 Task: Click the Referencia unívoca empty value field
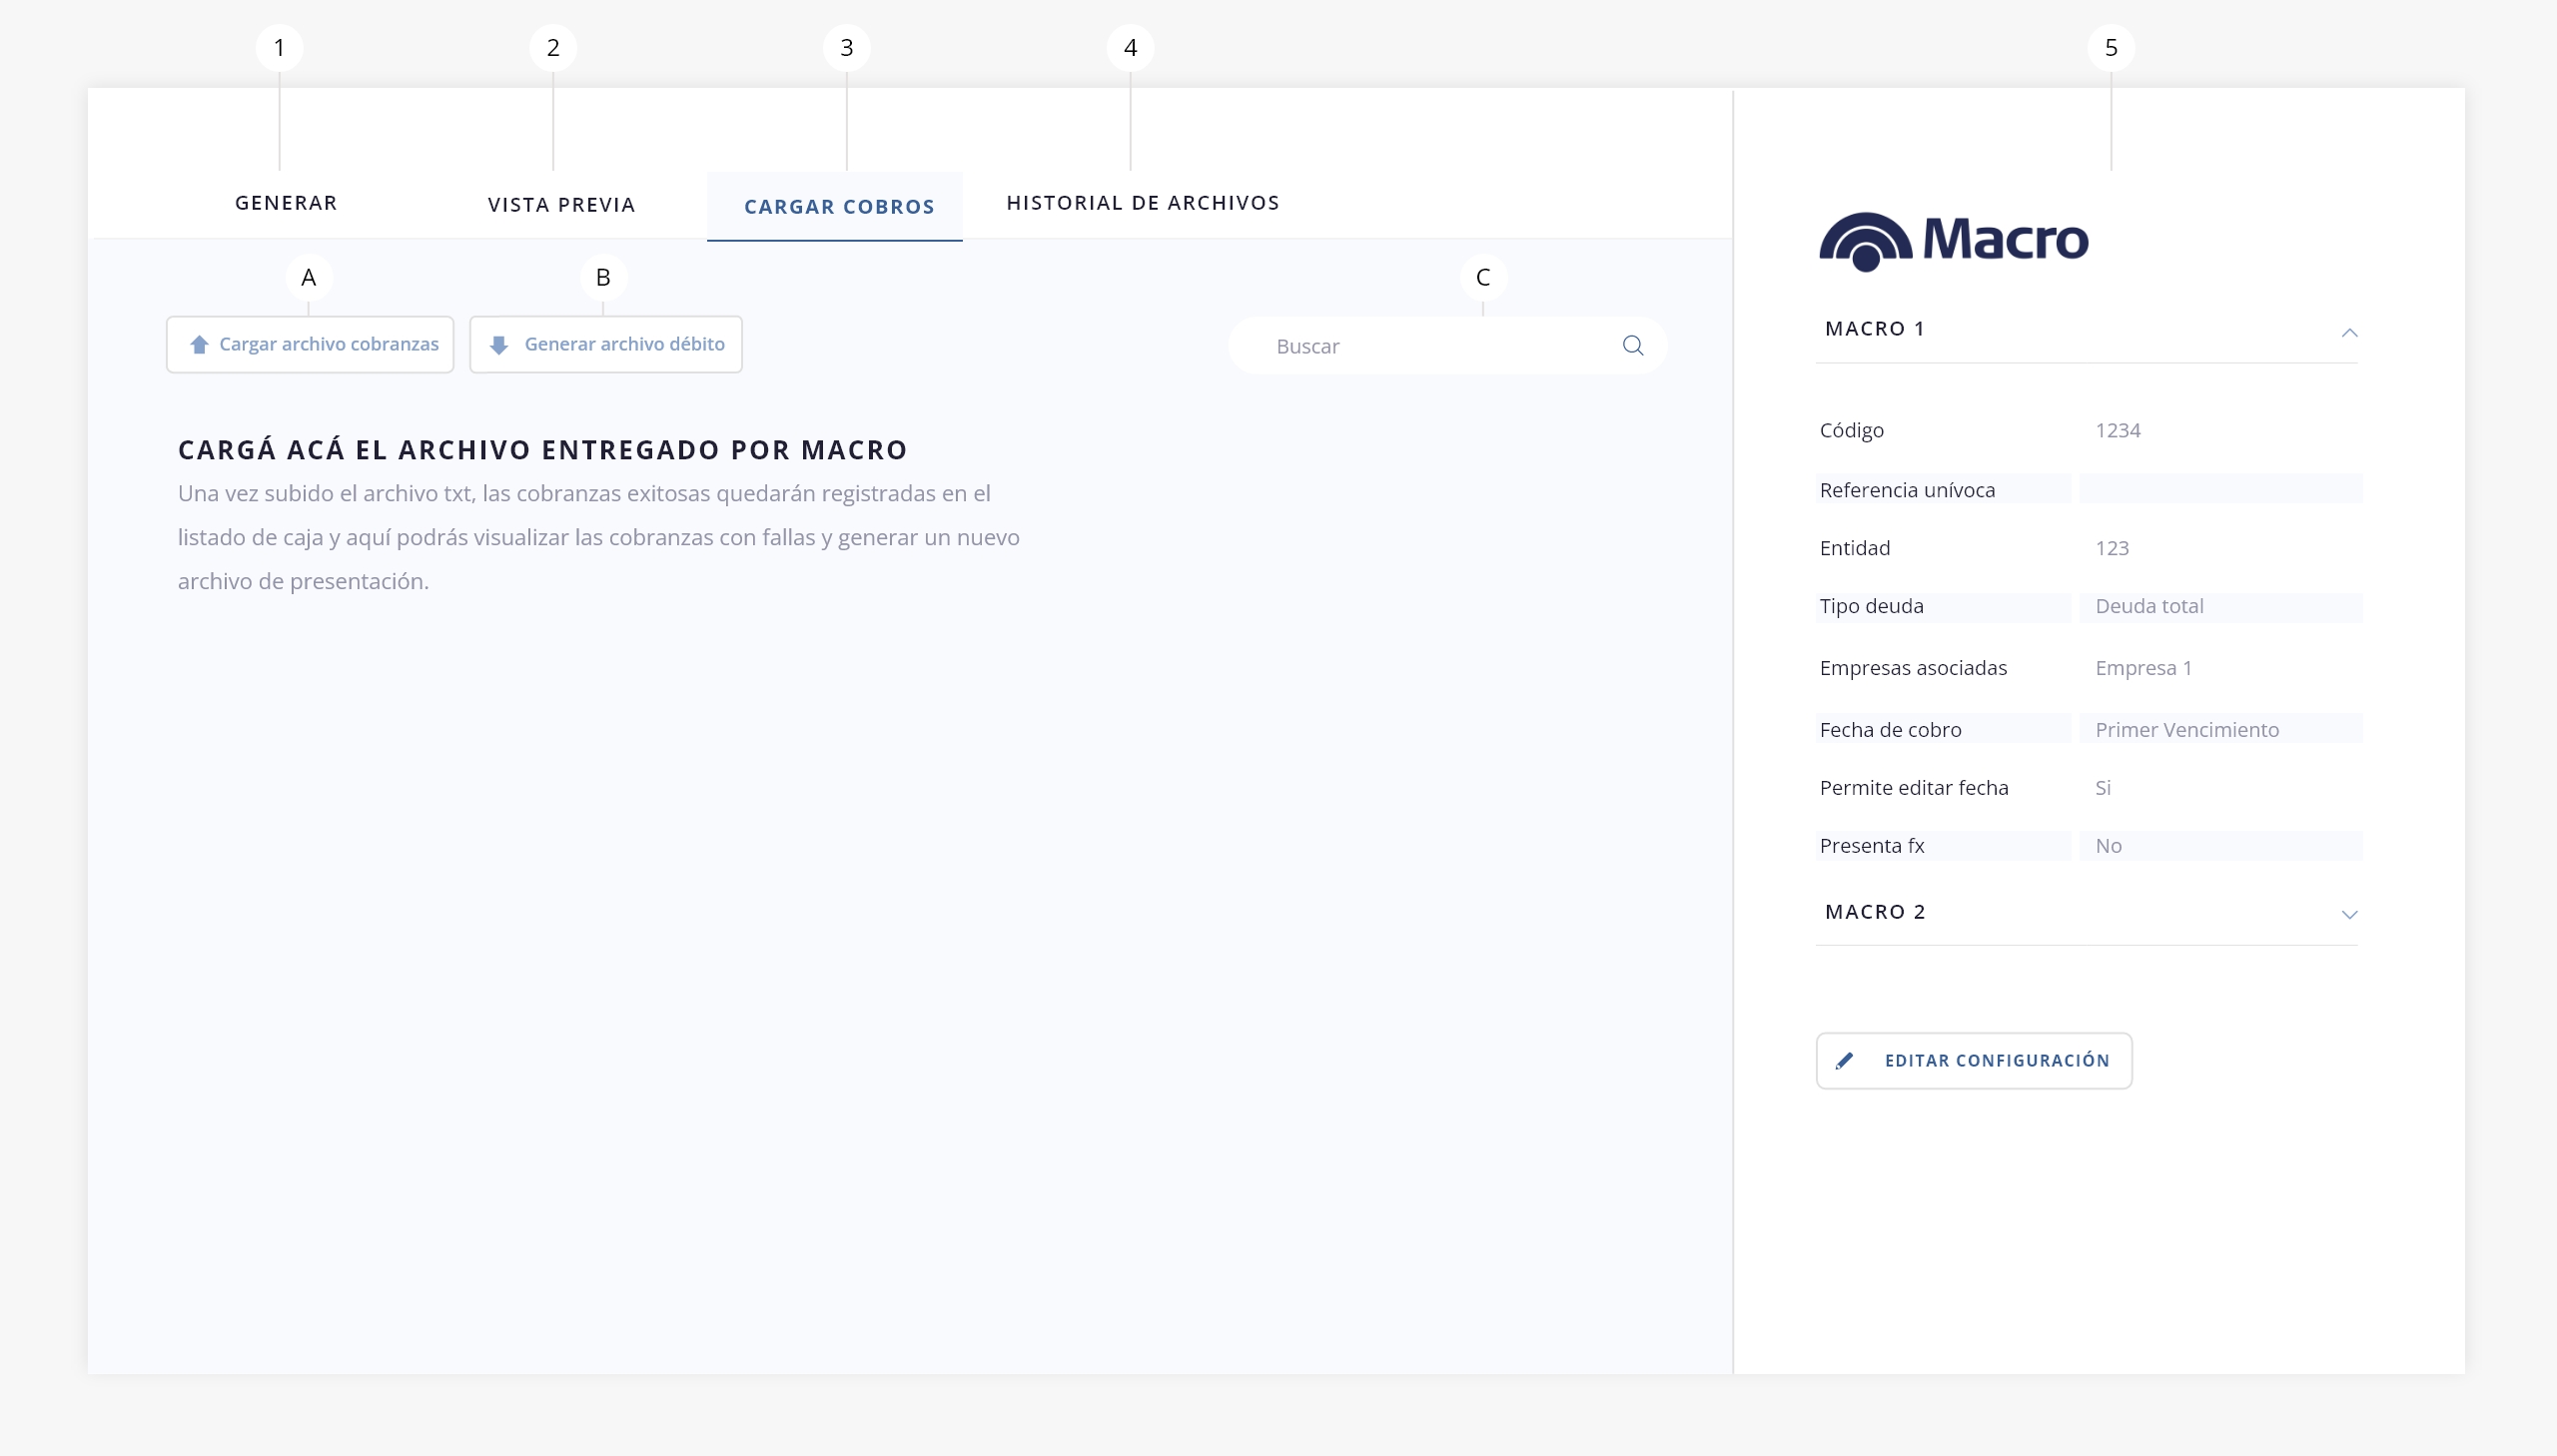pos(2220,489)
